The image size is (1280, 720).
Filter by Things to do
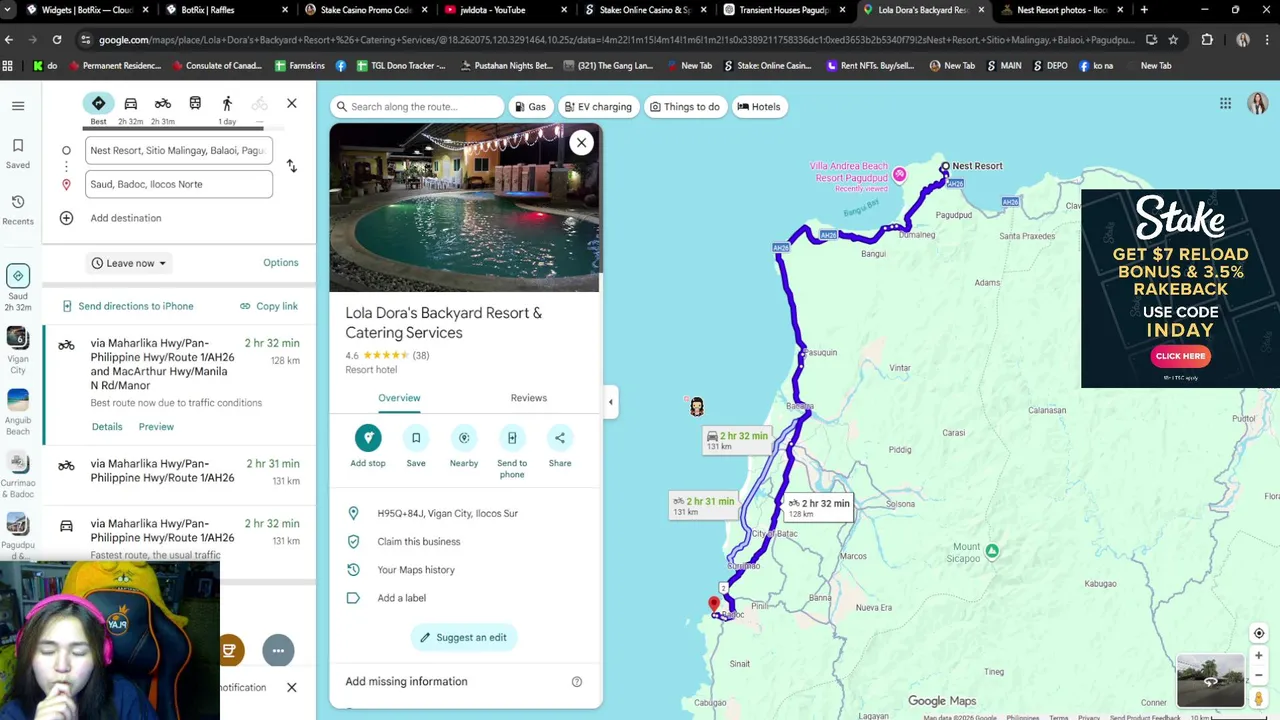click(685, 107)
